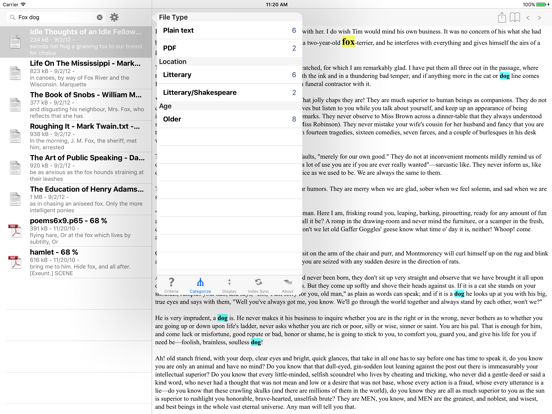Image resolution: width=552 pixels, height=414 pixels.
Task: Tap the document icon for Roughing It
Action: click(15, 136)
